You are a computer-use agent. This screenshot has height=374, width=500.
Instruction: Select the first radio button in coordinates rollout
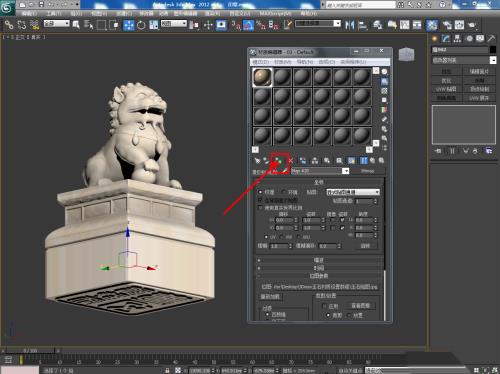tap(260, 192)
